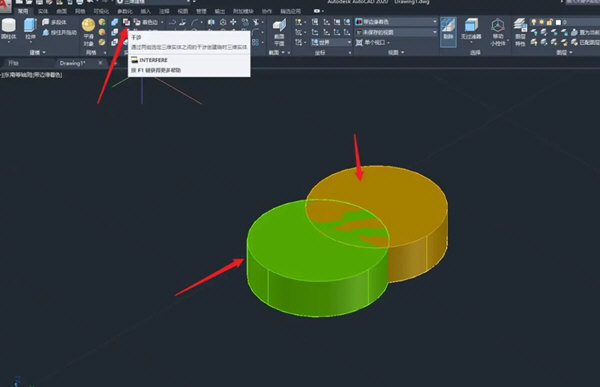Select the Cylinder (圆柱体) modeling tool
This screenshot has height=387, width=600.
[8, 29]
